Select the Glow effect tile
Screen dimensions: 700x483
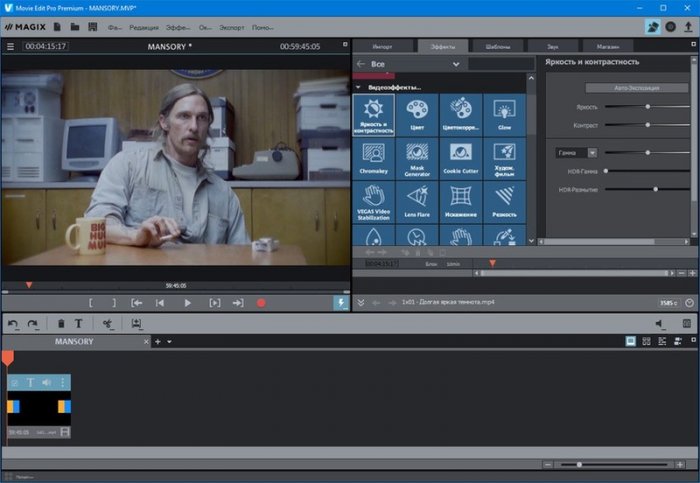pos(503,115)
